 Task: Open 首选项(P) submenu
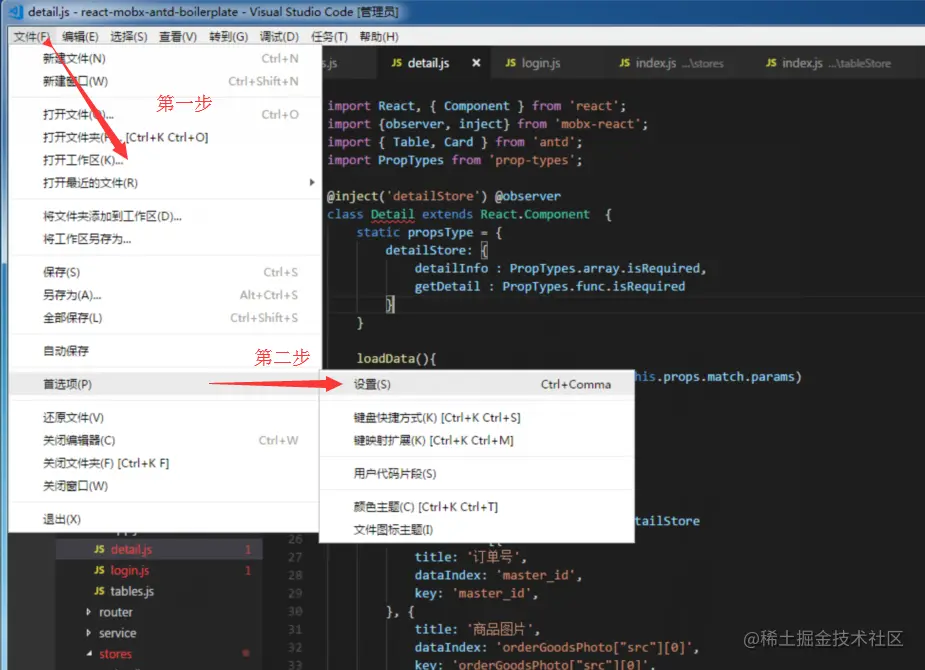coord(165,384)
